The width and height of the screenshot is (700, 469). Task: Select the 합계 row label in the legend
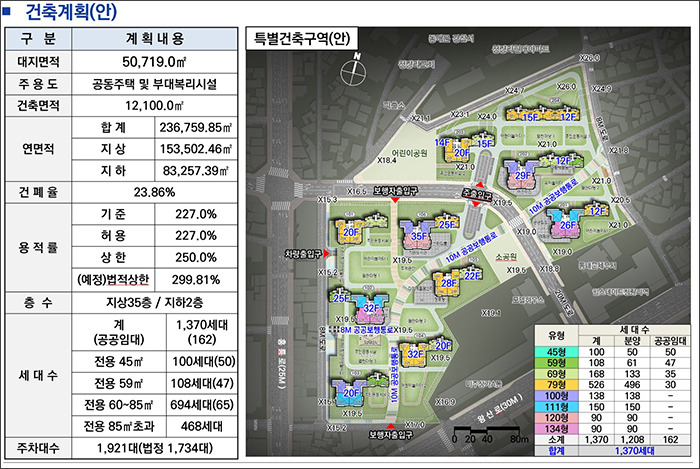tap(556, 451)
